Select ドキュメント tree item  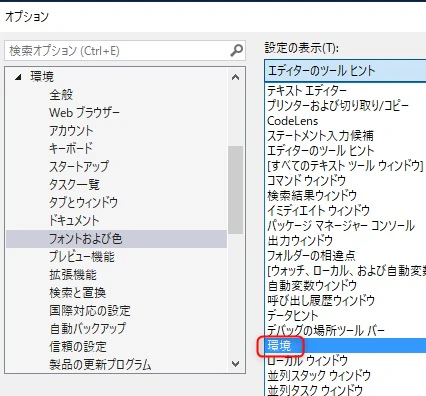(x=74, y=221)
